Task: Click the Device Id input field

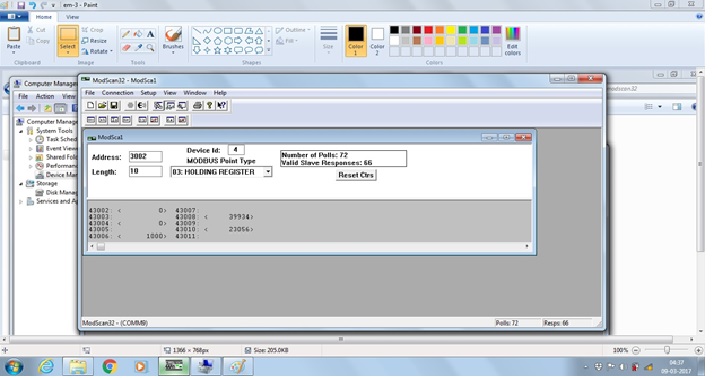Action: [236, 150]
